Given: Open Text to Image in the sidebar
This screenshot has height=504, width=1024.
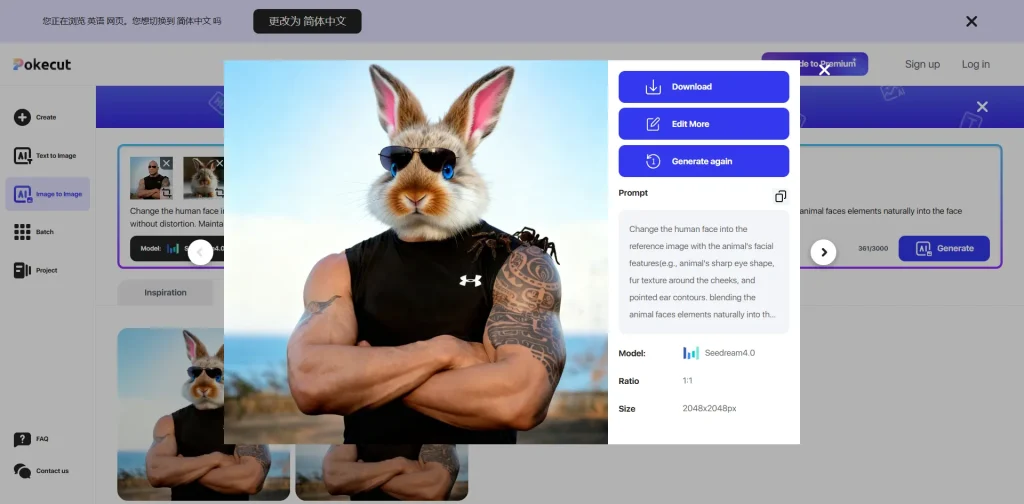Looking at the screenshot, I should (46, 155).
